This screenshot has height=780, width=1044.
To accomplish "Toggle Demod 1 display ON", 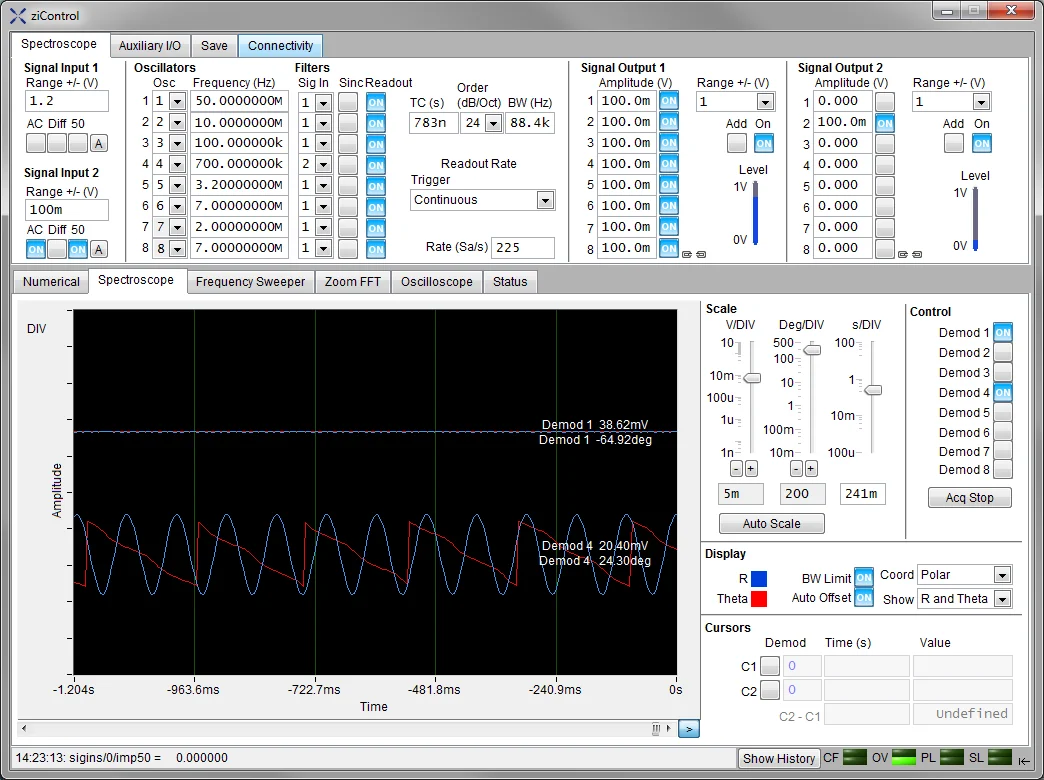I will click(1003, 332).
